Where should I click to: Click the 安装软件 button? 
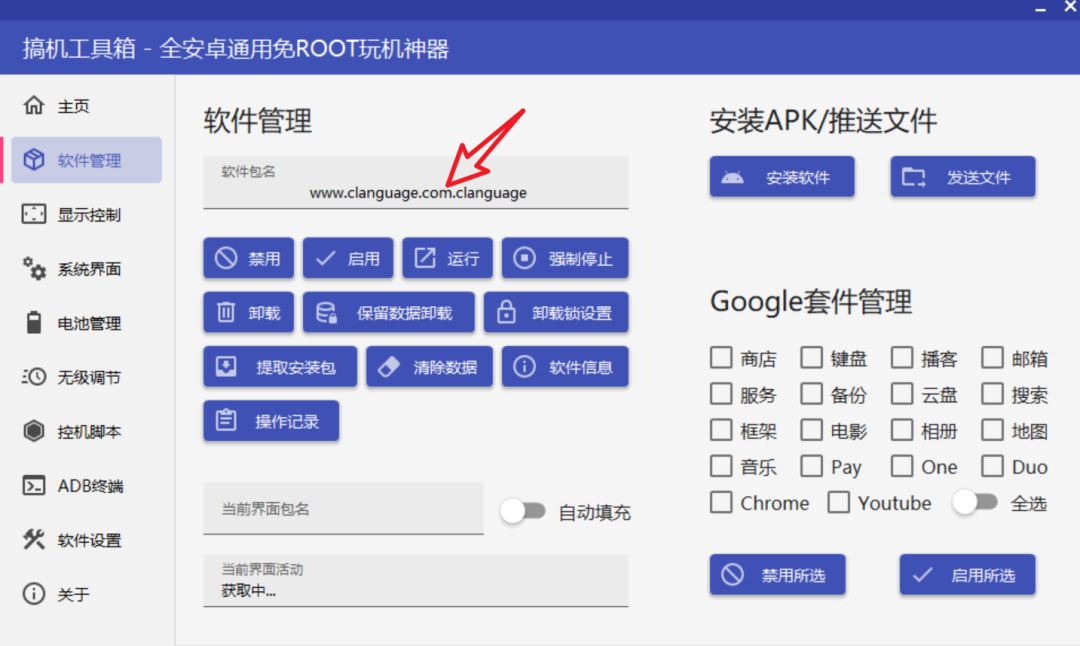(x=782, y=176)
